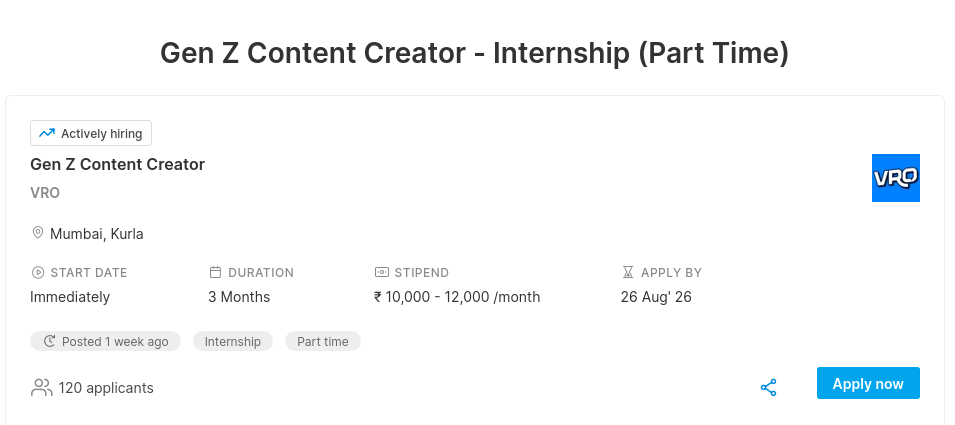Select the Posted 1 week ago chip
This screenshot has width=955, height=425.
click(x=105, y=342)
